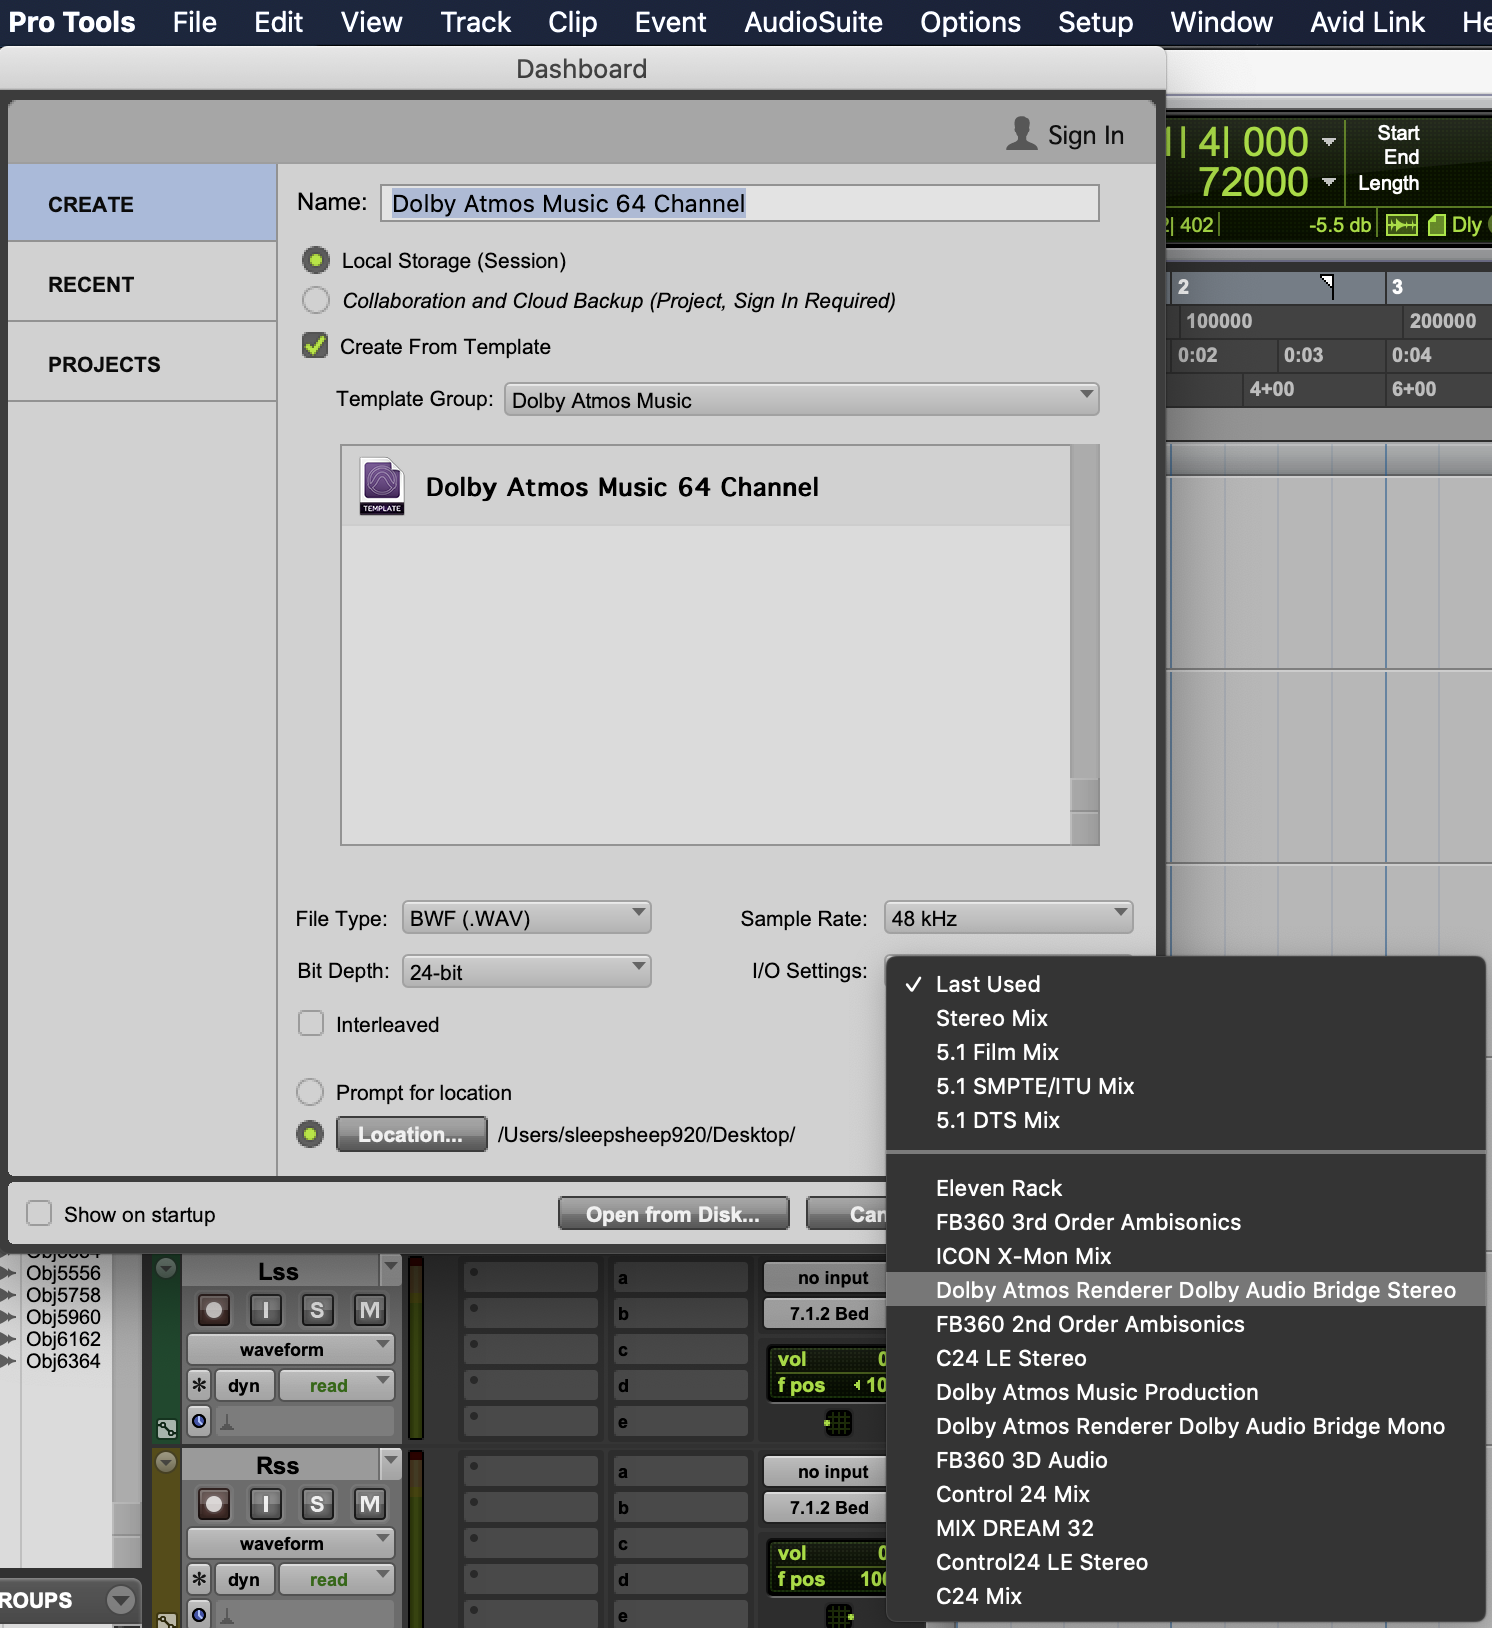Open the Template Group dropdown
Viewport: 1492px width, 1628px height.
pos(801,400)
